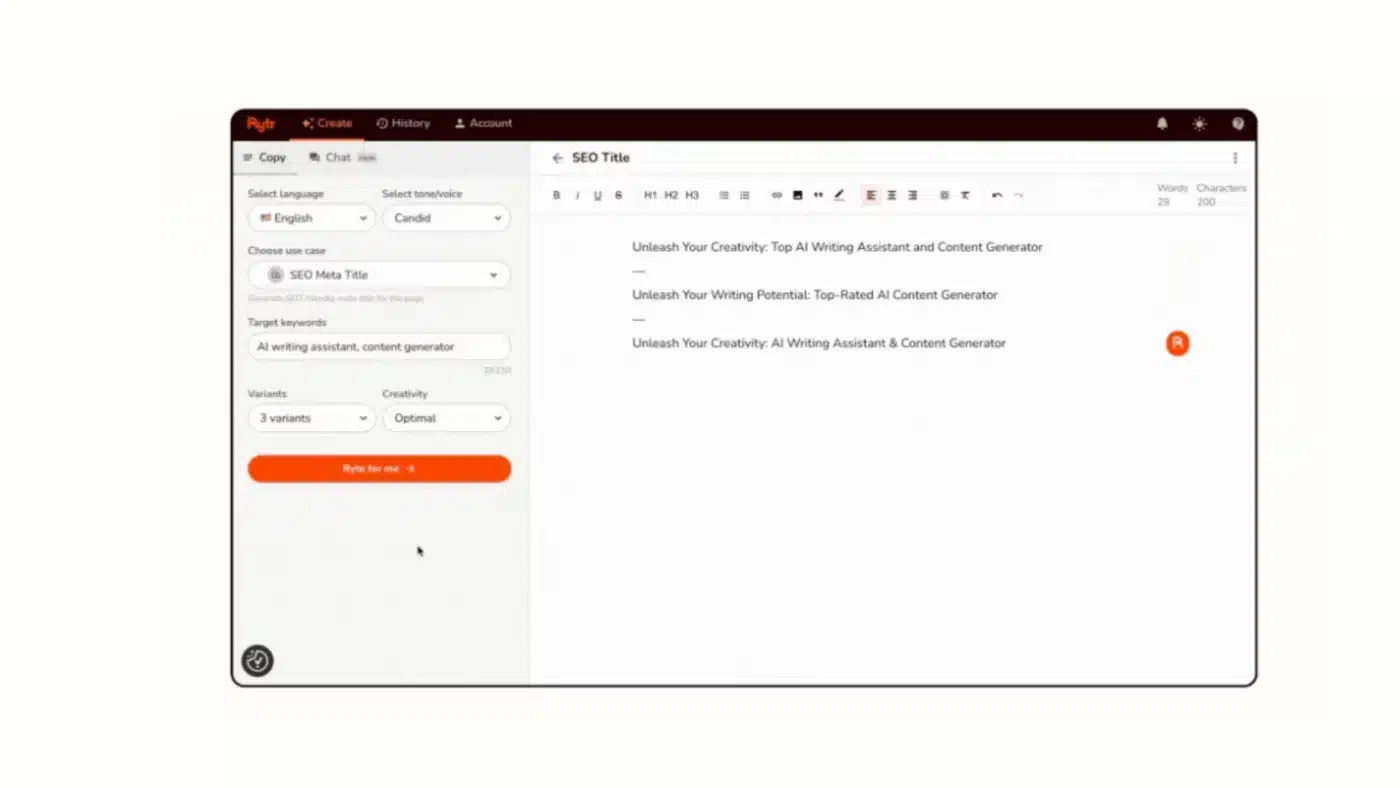Screen dimensions: 1400x788
Task: Open help with the question mark icon
Action: (1238, 124)
